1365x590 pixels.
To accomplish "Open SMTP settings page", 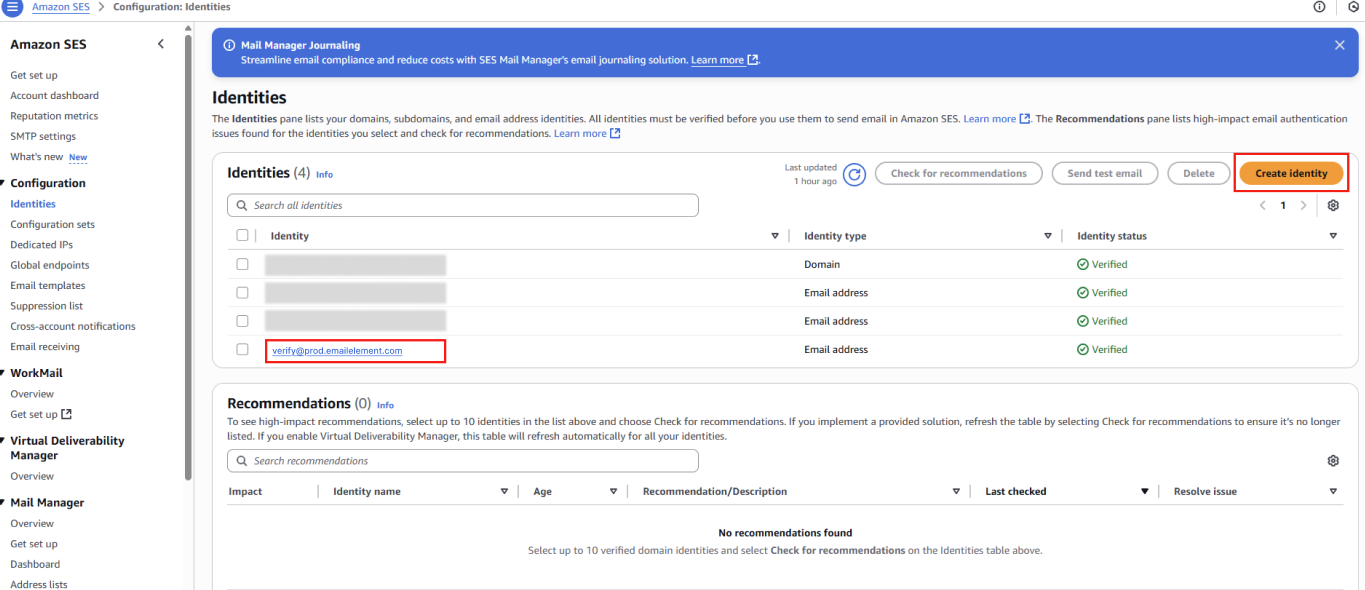I will pos(43,136).
